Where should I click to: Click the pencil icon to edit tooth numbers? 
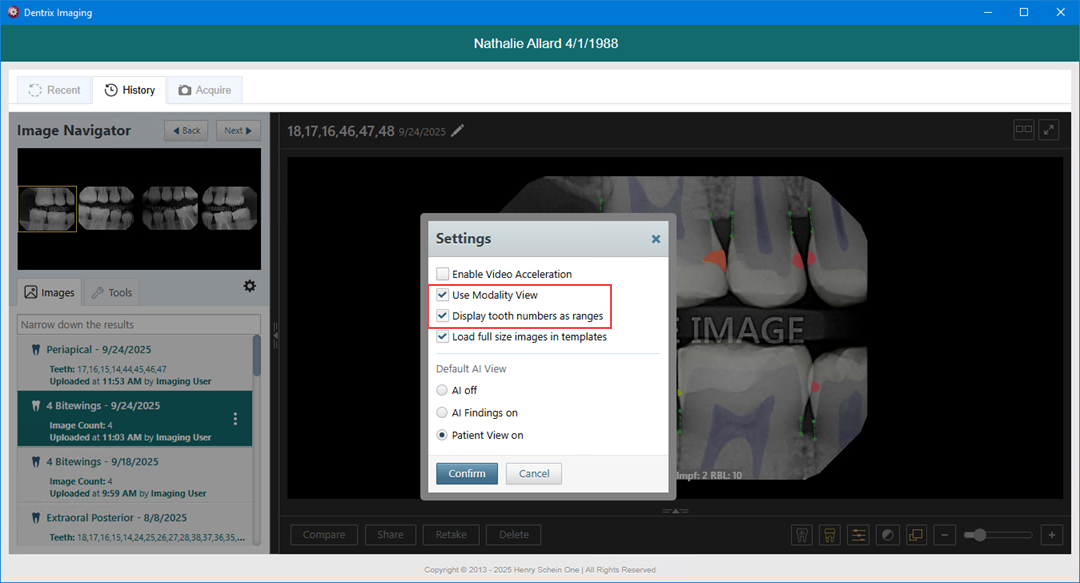458,130
